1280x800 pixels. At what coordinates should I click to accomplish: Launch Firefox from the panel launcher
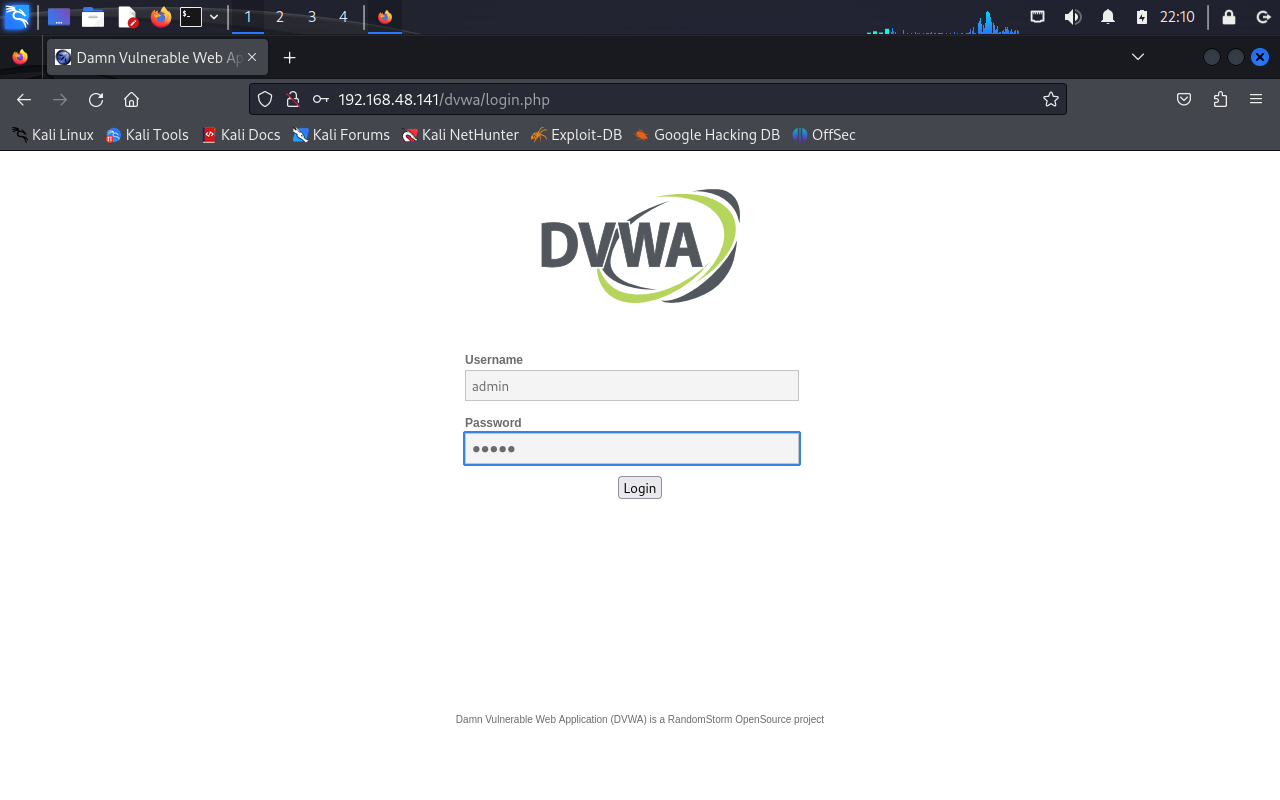(161, 17)
